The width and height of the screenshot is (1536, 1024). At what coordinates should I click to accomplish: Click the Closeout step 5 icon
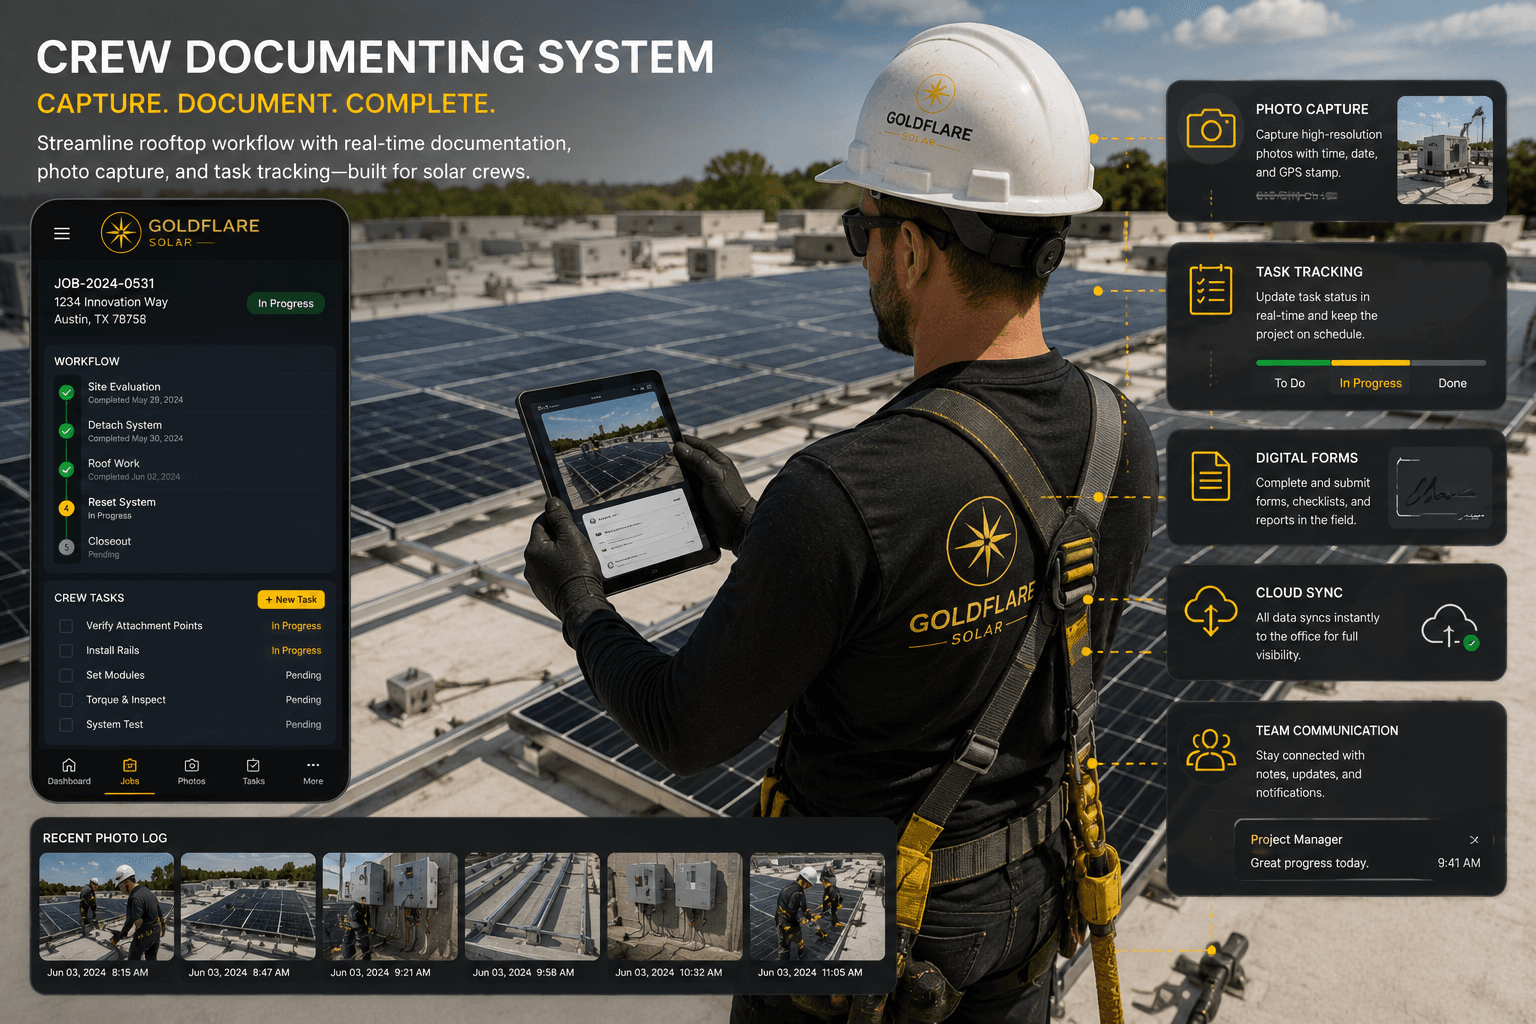coord(66,547)
